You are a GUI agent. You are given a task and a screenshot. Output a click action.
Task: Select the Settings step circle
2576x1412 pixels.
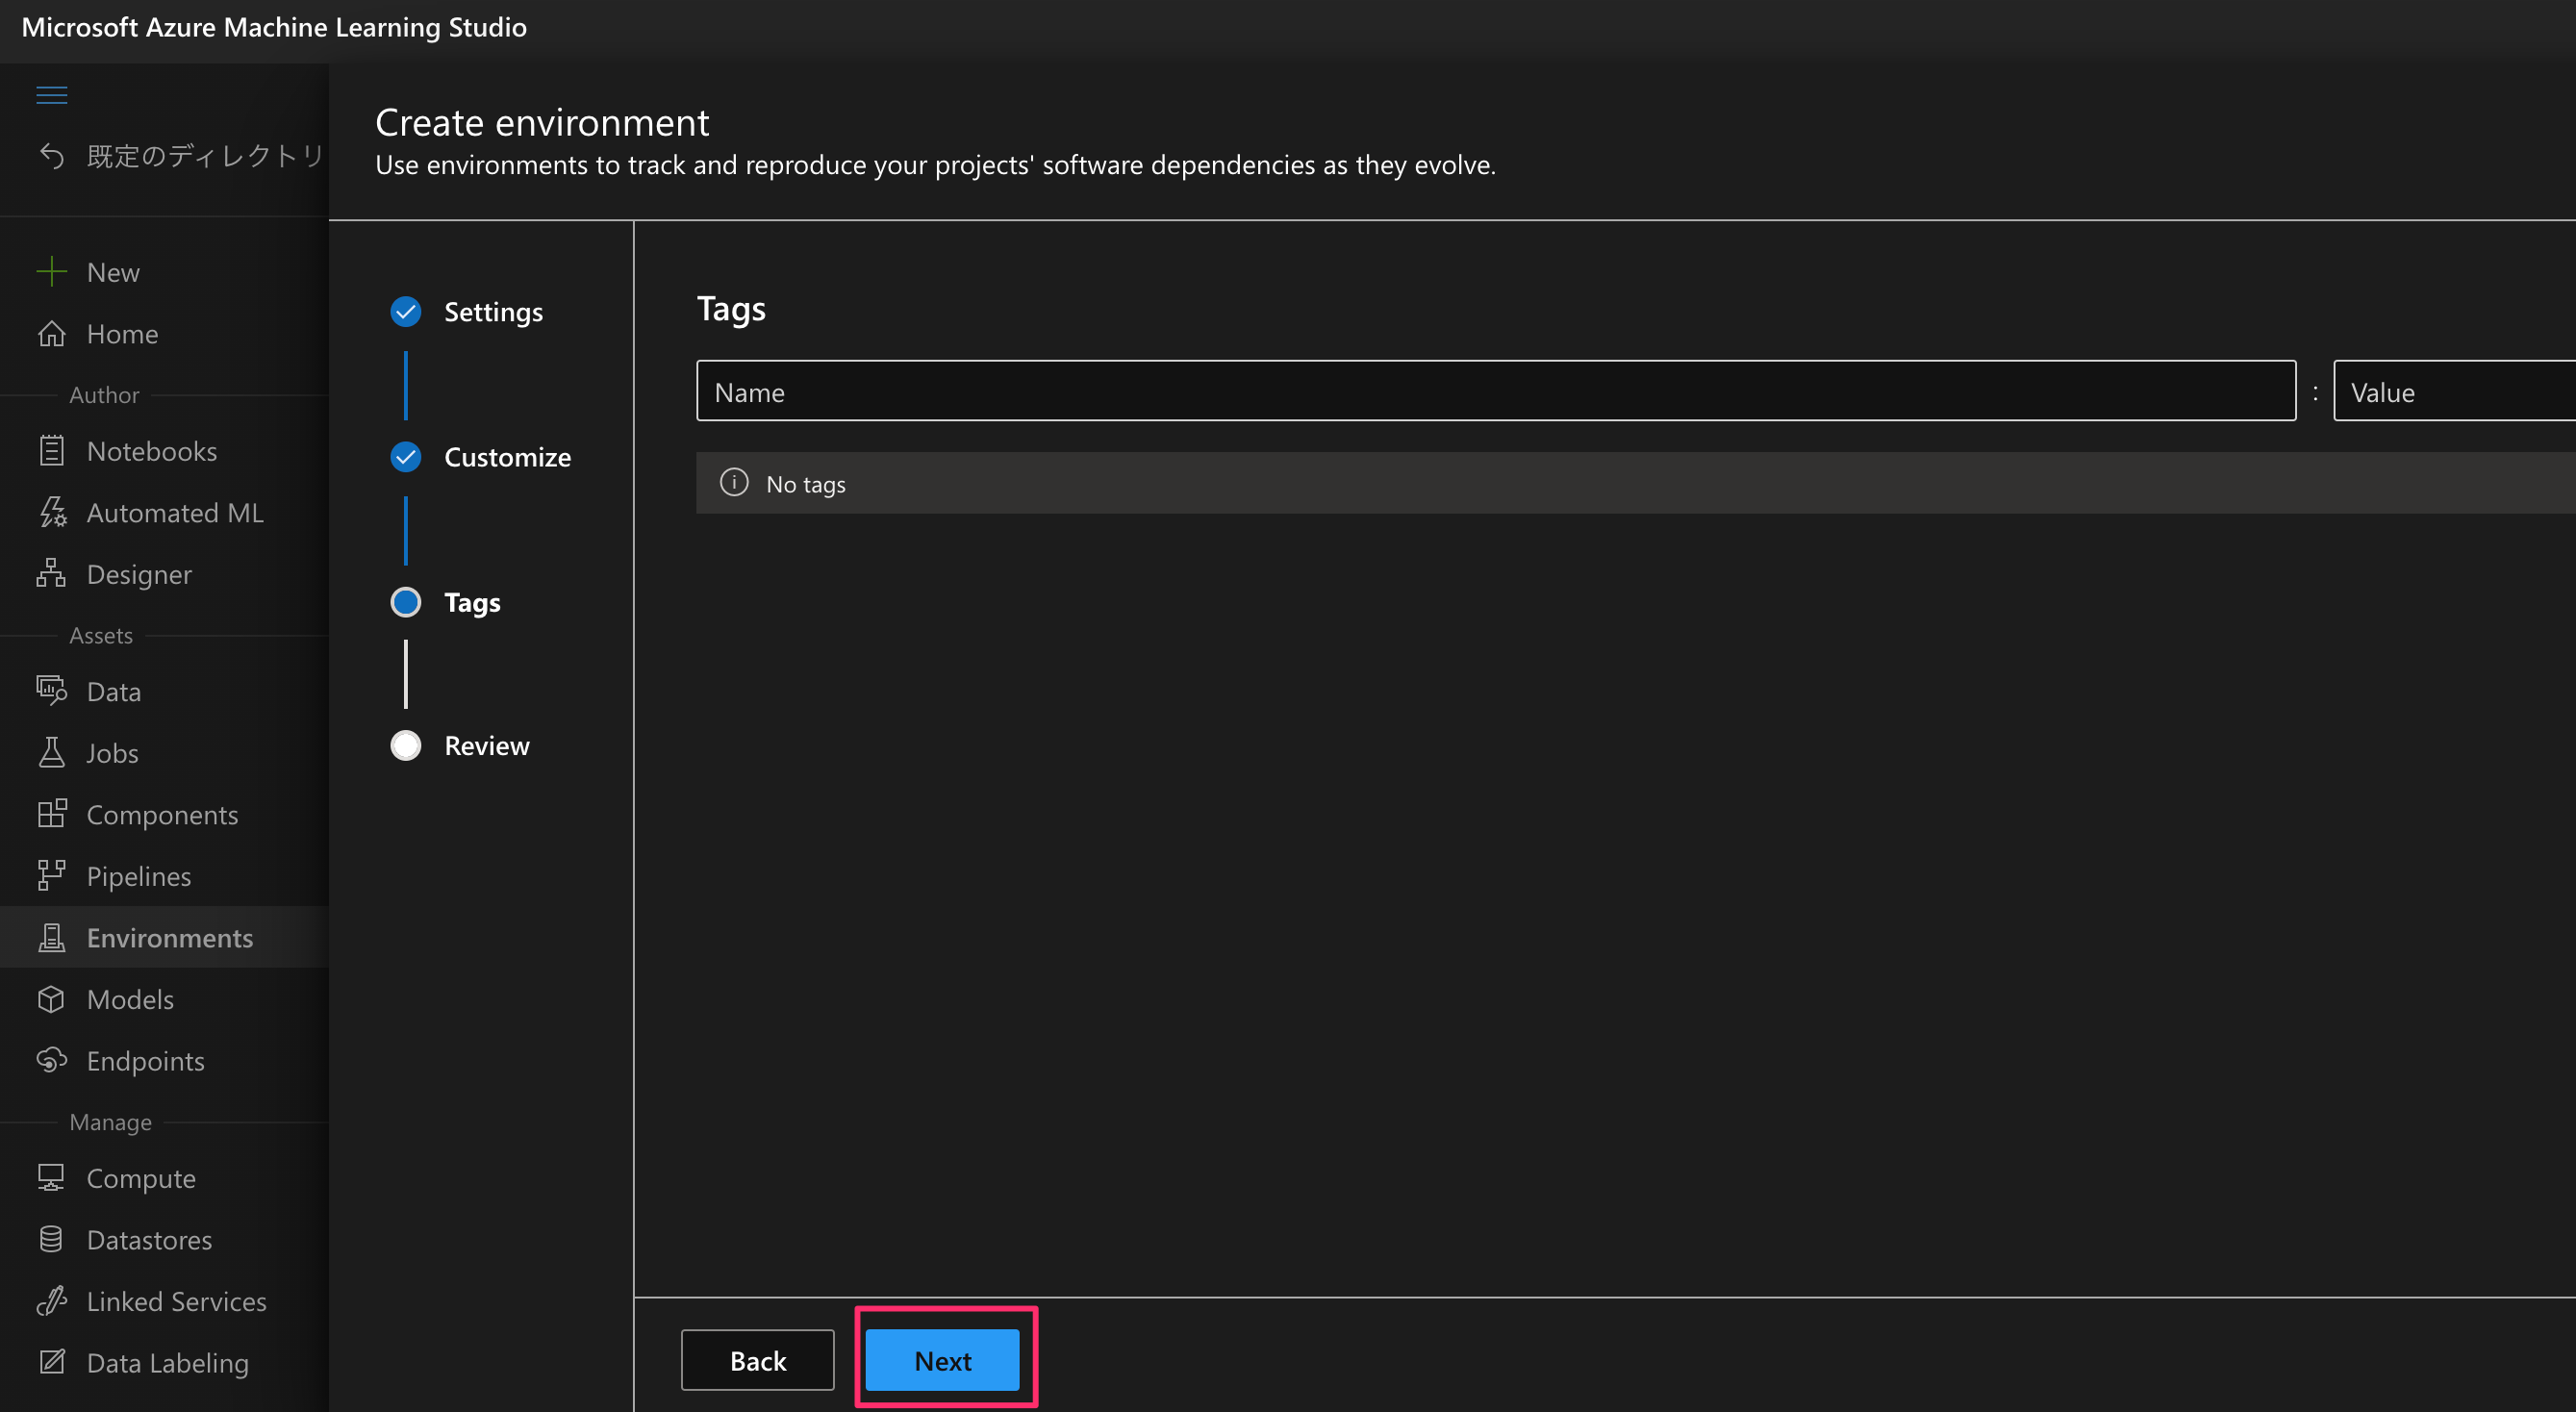(x=405, y=312)
